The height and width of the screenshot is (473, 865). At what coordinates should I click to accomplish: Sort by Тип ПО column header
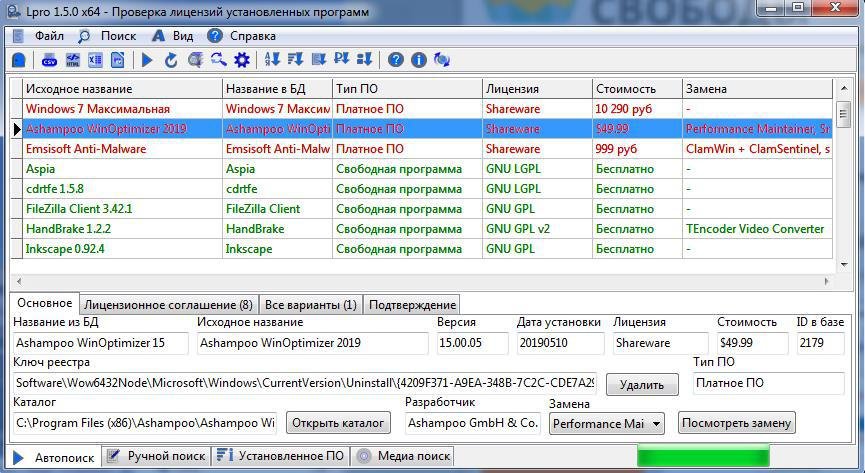[408, 89]
